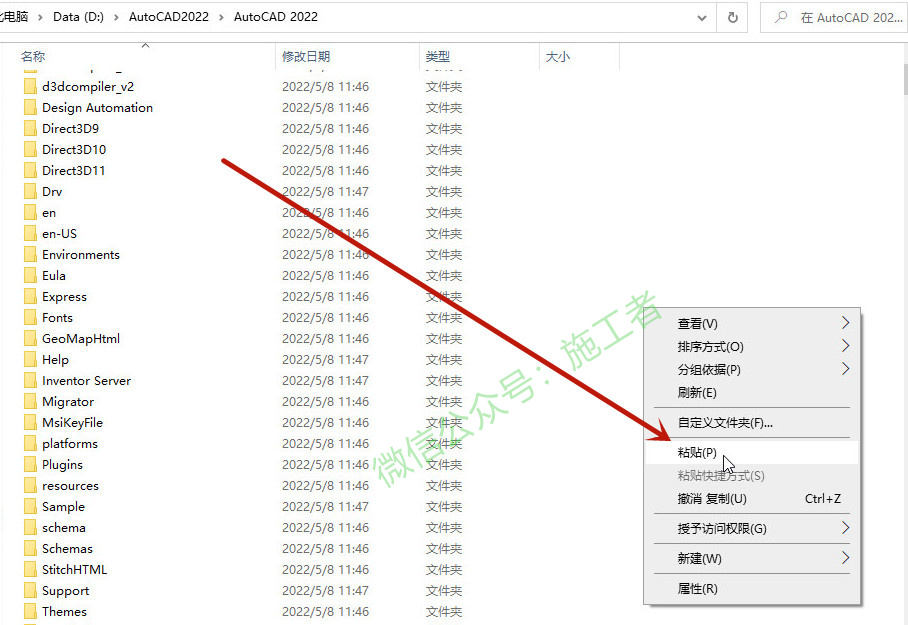Open 新建(W) context menu entry
The width and height of the screenshot is (908, 625).
pos(752,558)
